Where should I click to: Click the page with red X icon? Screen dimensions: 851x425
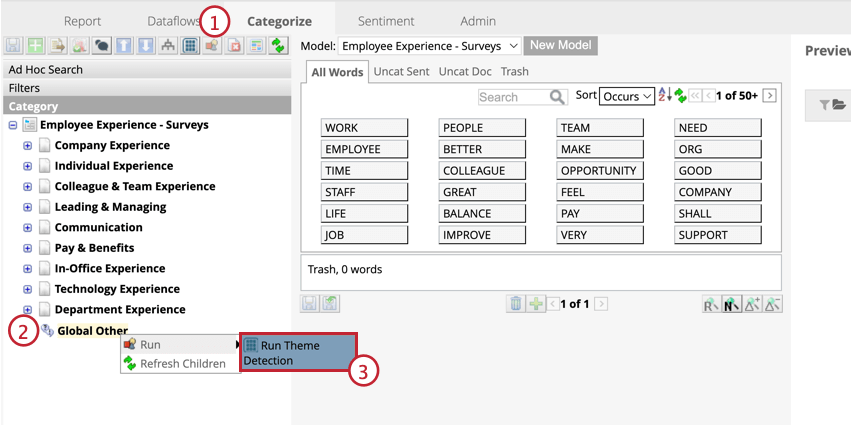(234, 46)
